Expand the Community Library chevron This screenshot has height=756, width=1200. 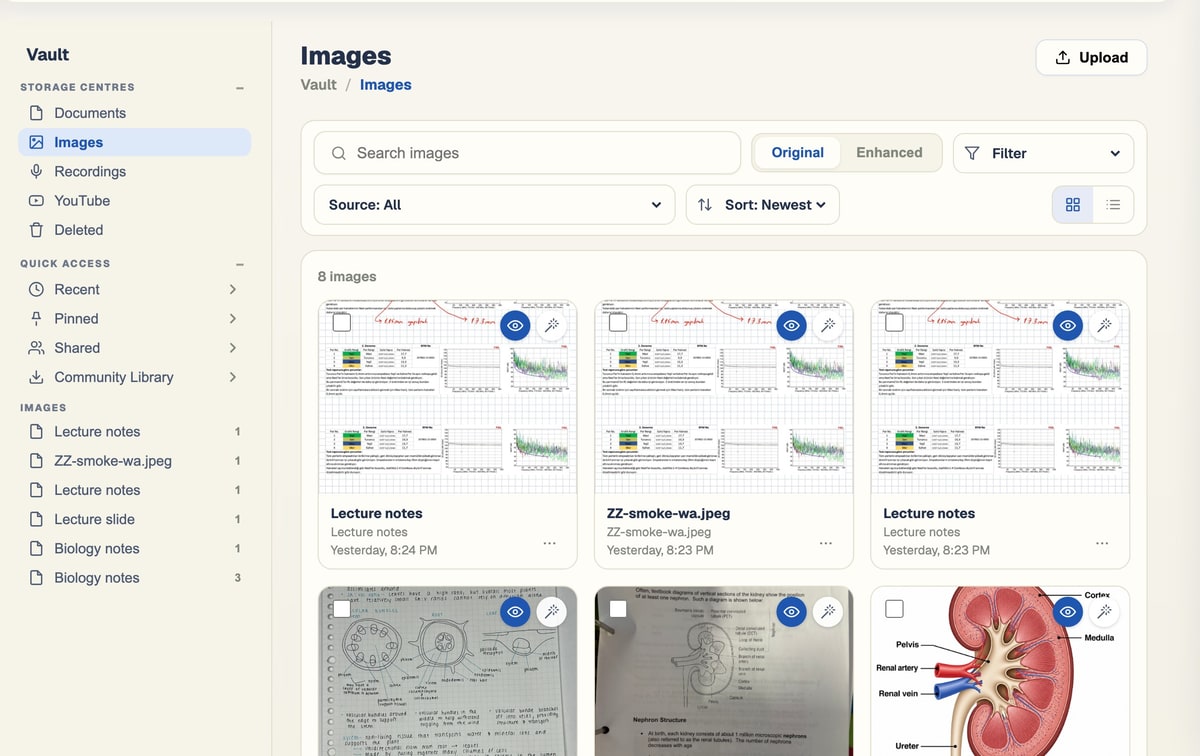click(232, 377)
